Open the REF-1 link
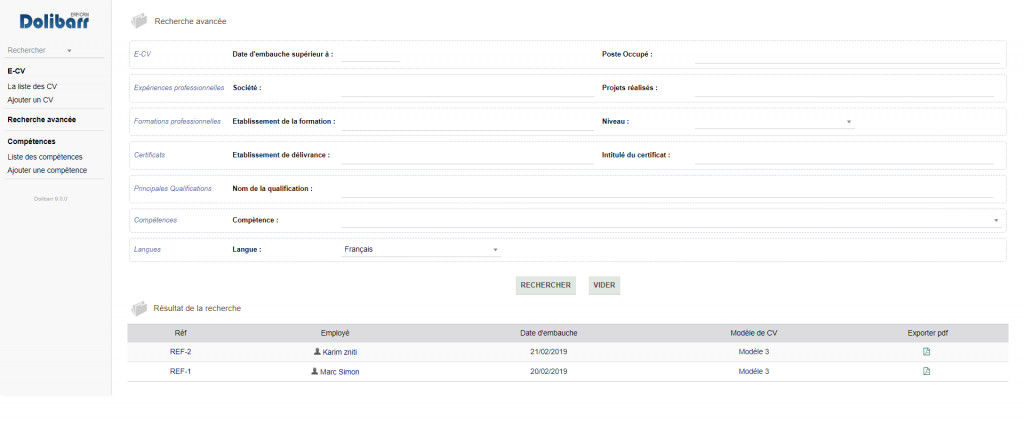This screenshot has width=1024, height=439. pos(180,372)
